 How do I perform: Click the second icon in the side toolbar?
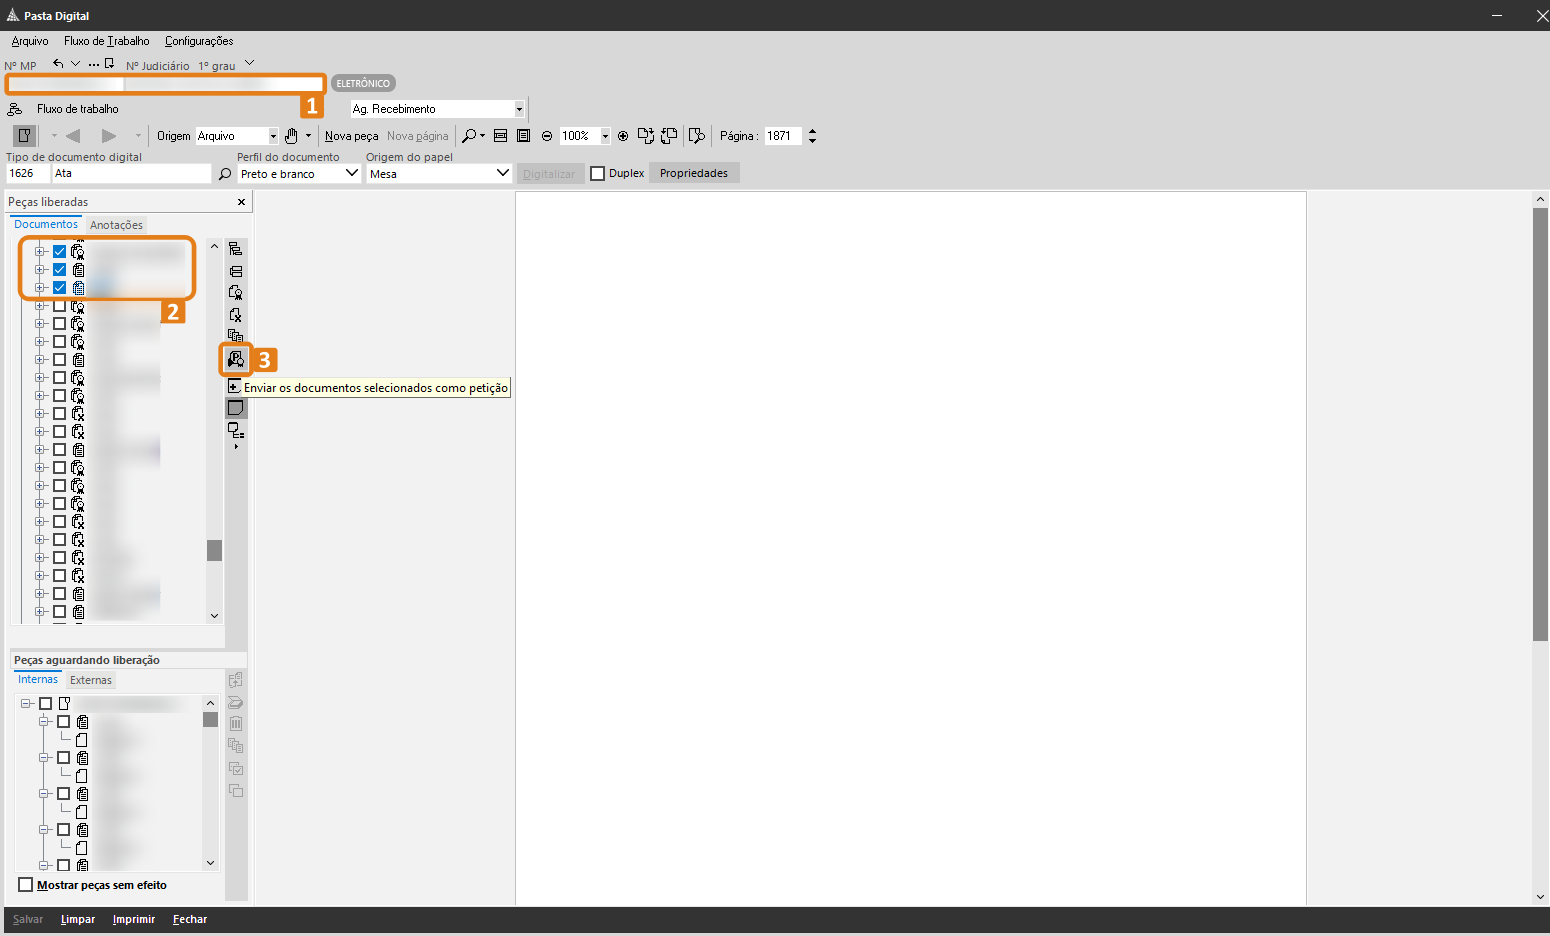click(x=235, y=271)
